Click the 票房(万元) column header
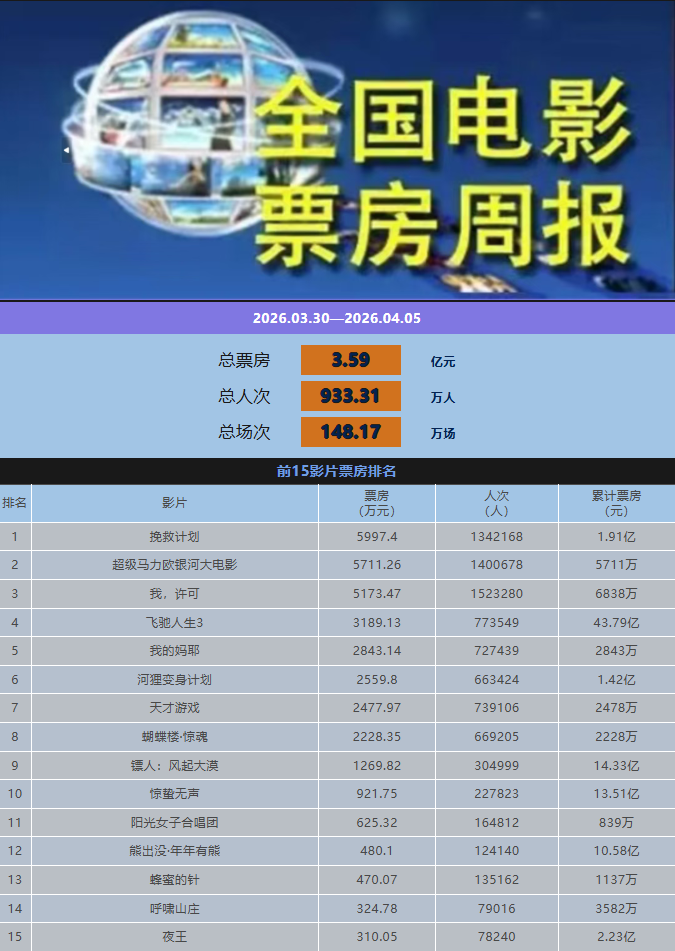Image resolution: width=675 pixels, height=951 pixels. pos(376,503)
